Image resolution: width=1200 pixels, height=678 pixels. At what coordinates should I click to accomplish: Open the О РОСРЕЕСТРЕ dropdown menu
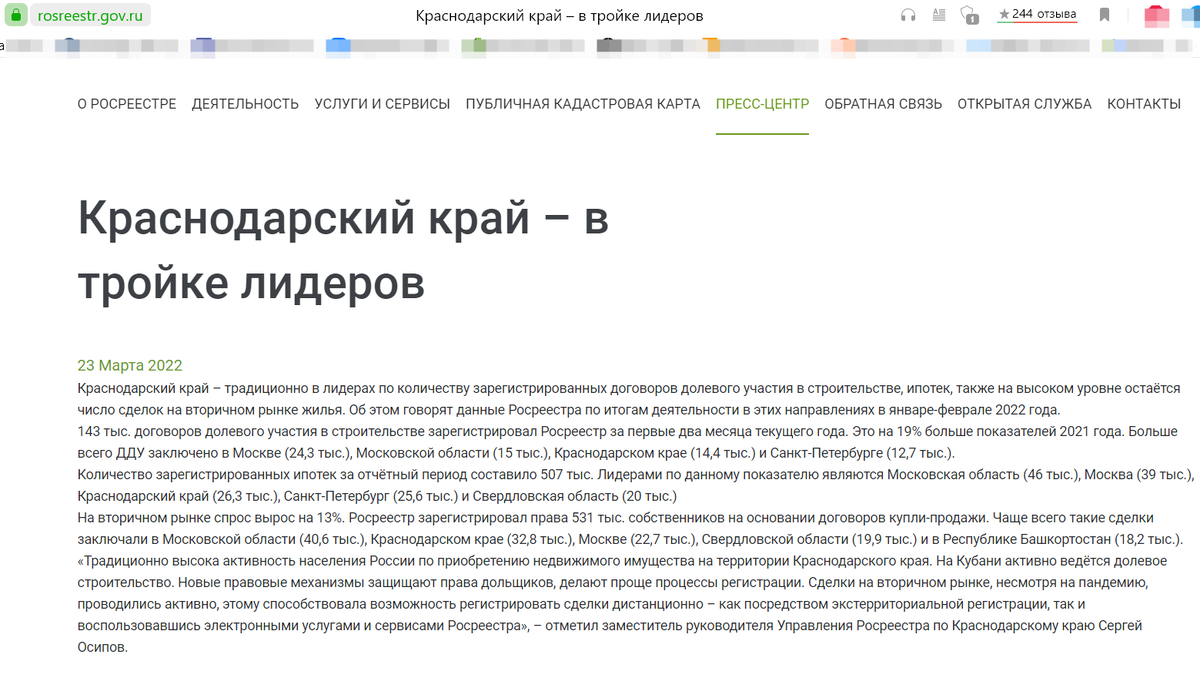point(126,103)
